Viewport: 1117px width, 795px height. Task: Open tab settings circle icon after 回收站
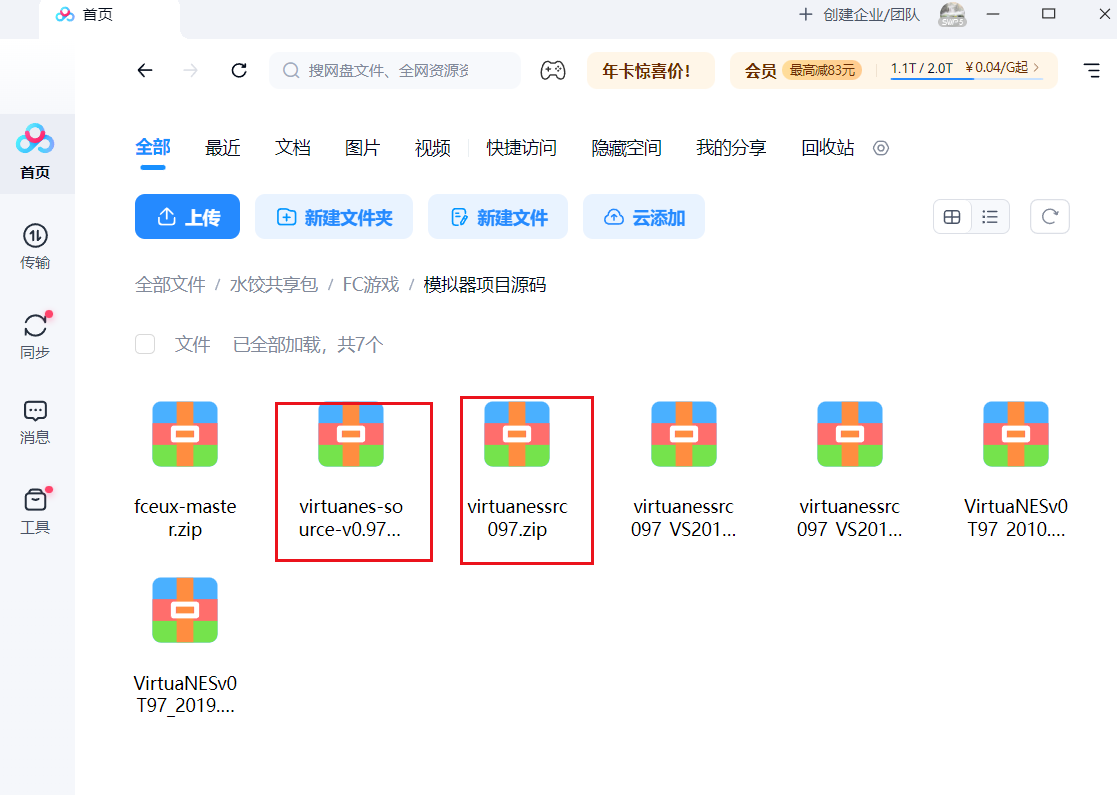tap(881, 148)
